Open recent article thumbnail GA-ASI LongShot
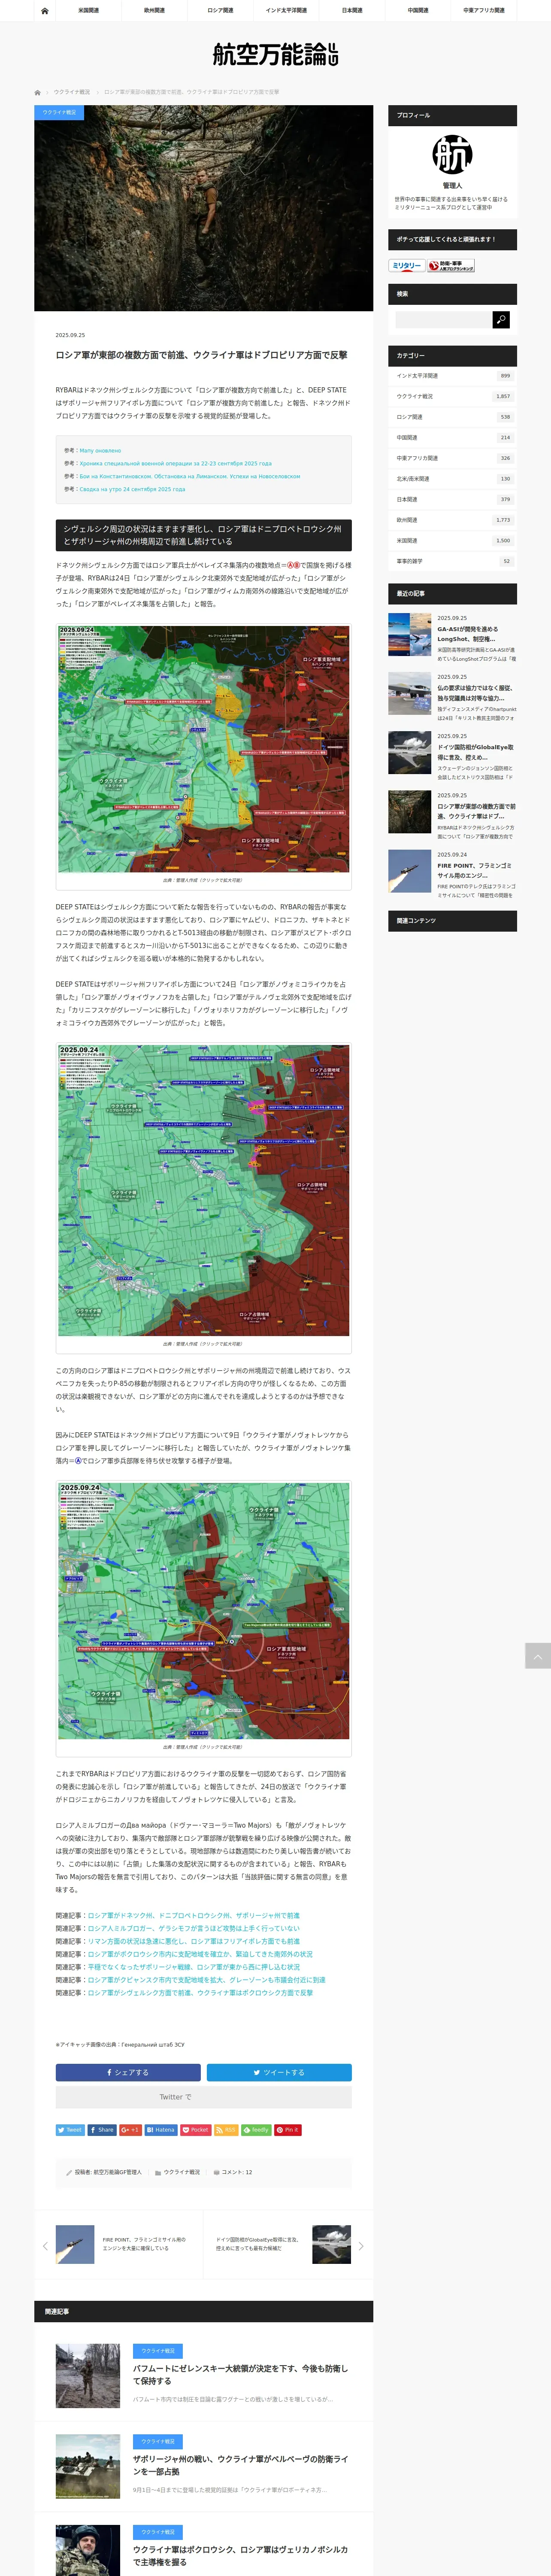Screen dimensions: 551x2576 coord(410,634)
